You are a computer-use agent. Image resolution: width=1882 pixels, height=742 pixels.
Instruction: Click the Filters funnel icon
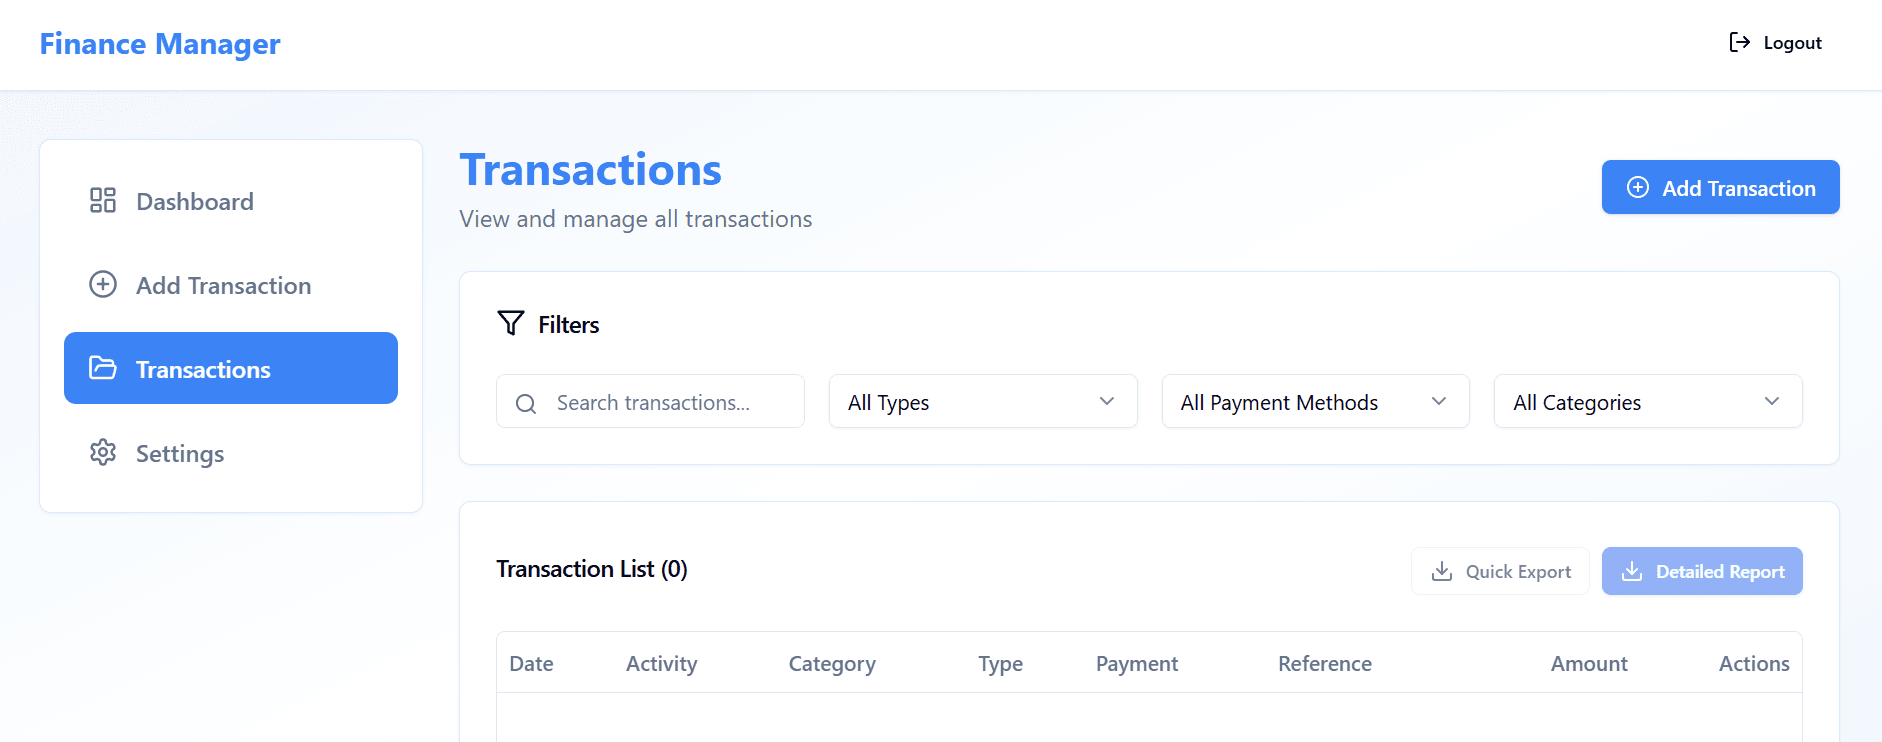[x=511, y=323]
